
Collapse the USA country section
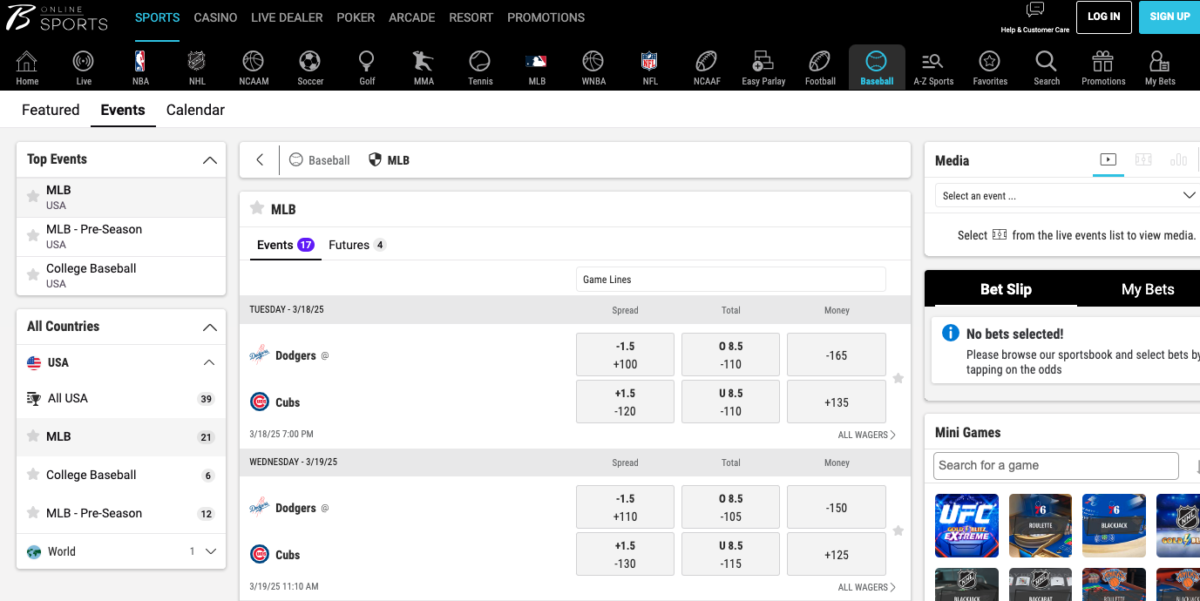(x=209, y=363)
